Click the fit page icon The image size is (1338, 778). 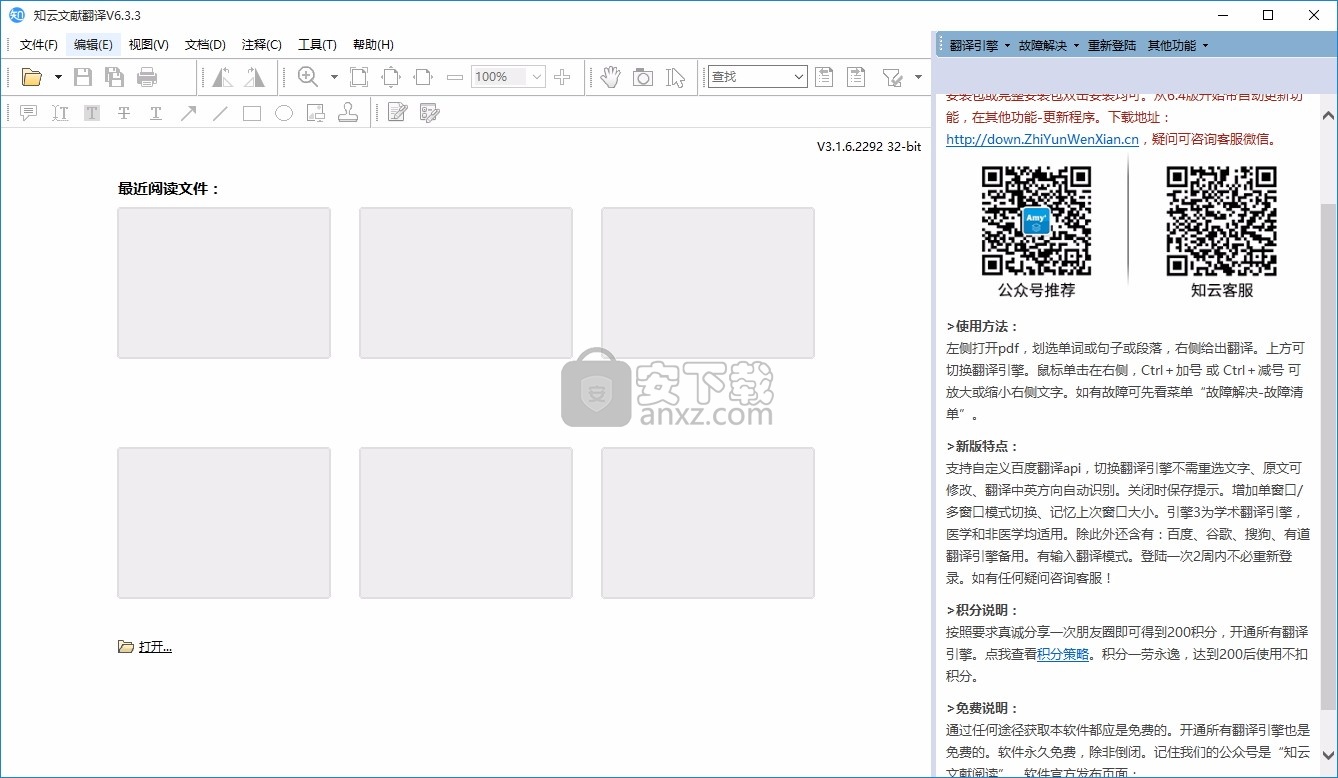click(x=391, y=77)
